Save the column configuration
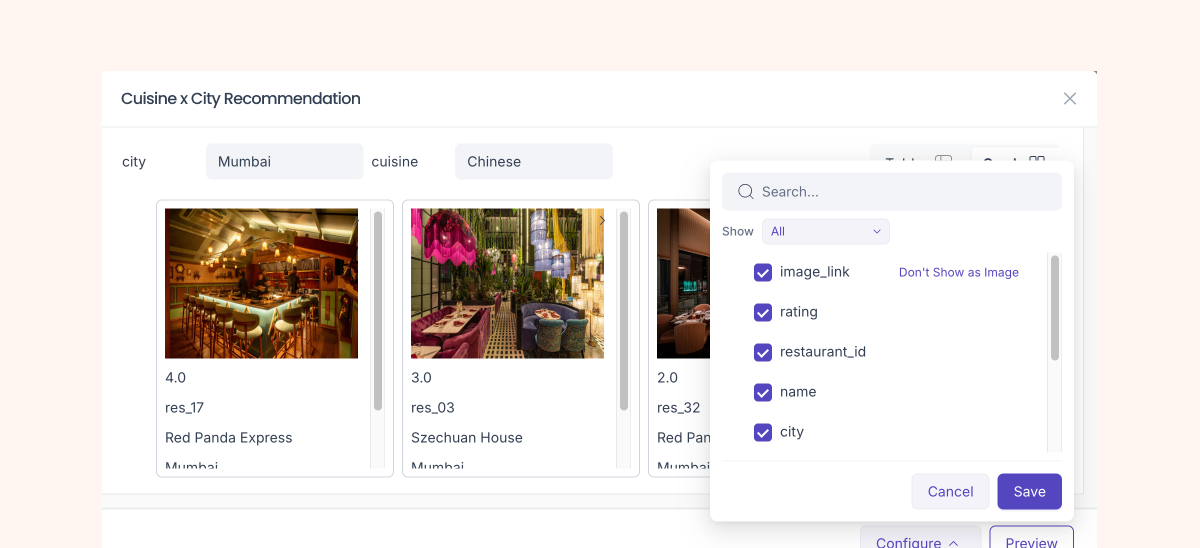 (x=1029, y=491)
